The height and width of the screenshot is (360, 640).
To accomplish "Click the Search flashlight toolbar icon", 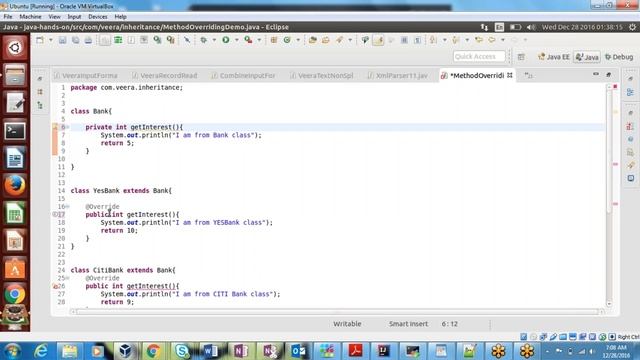I will click(339, 40).
